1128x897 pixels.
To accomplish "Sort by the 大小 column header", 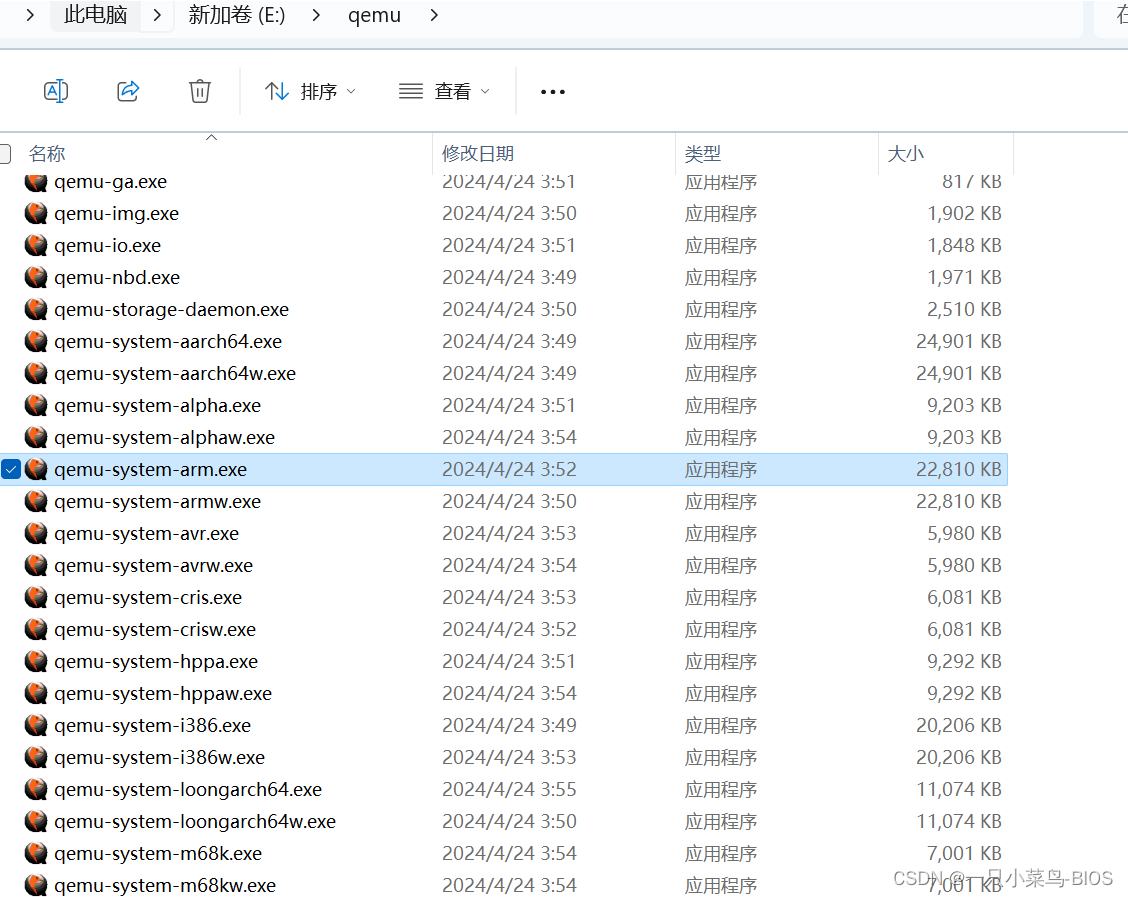I will (906, 153).
